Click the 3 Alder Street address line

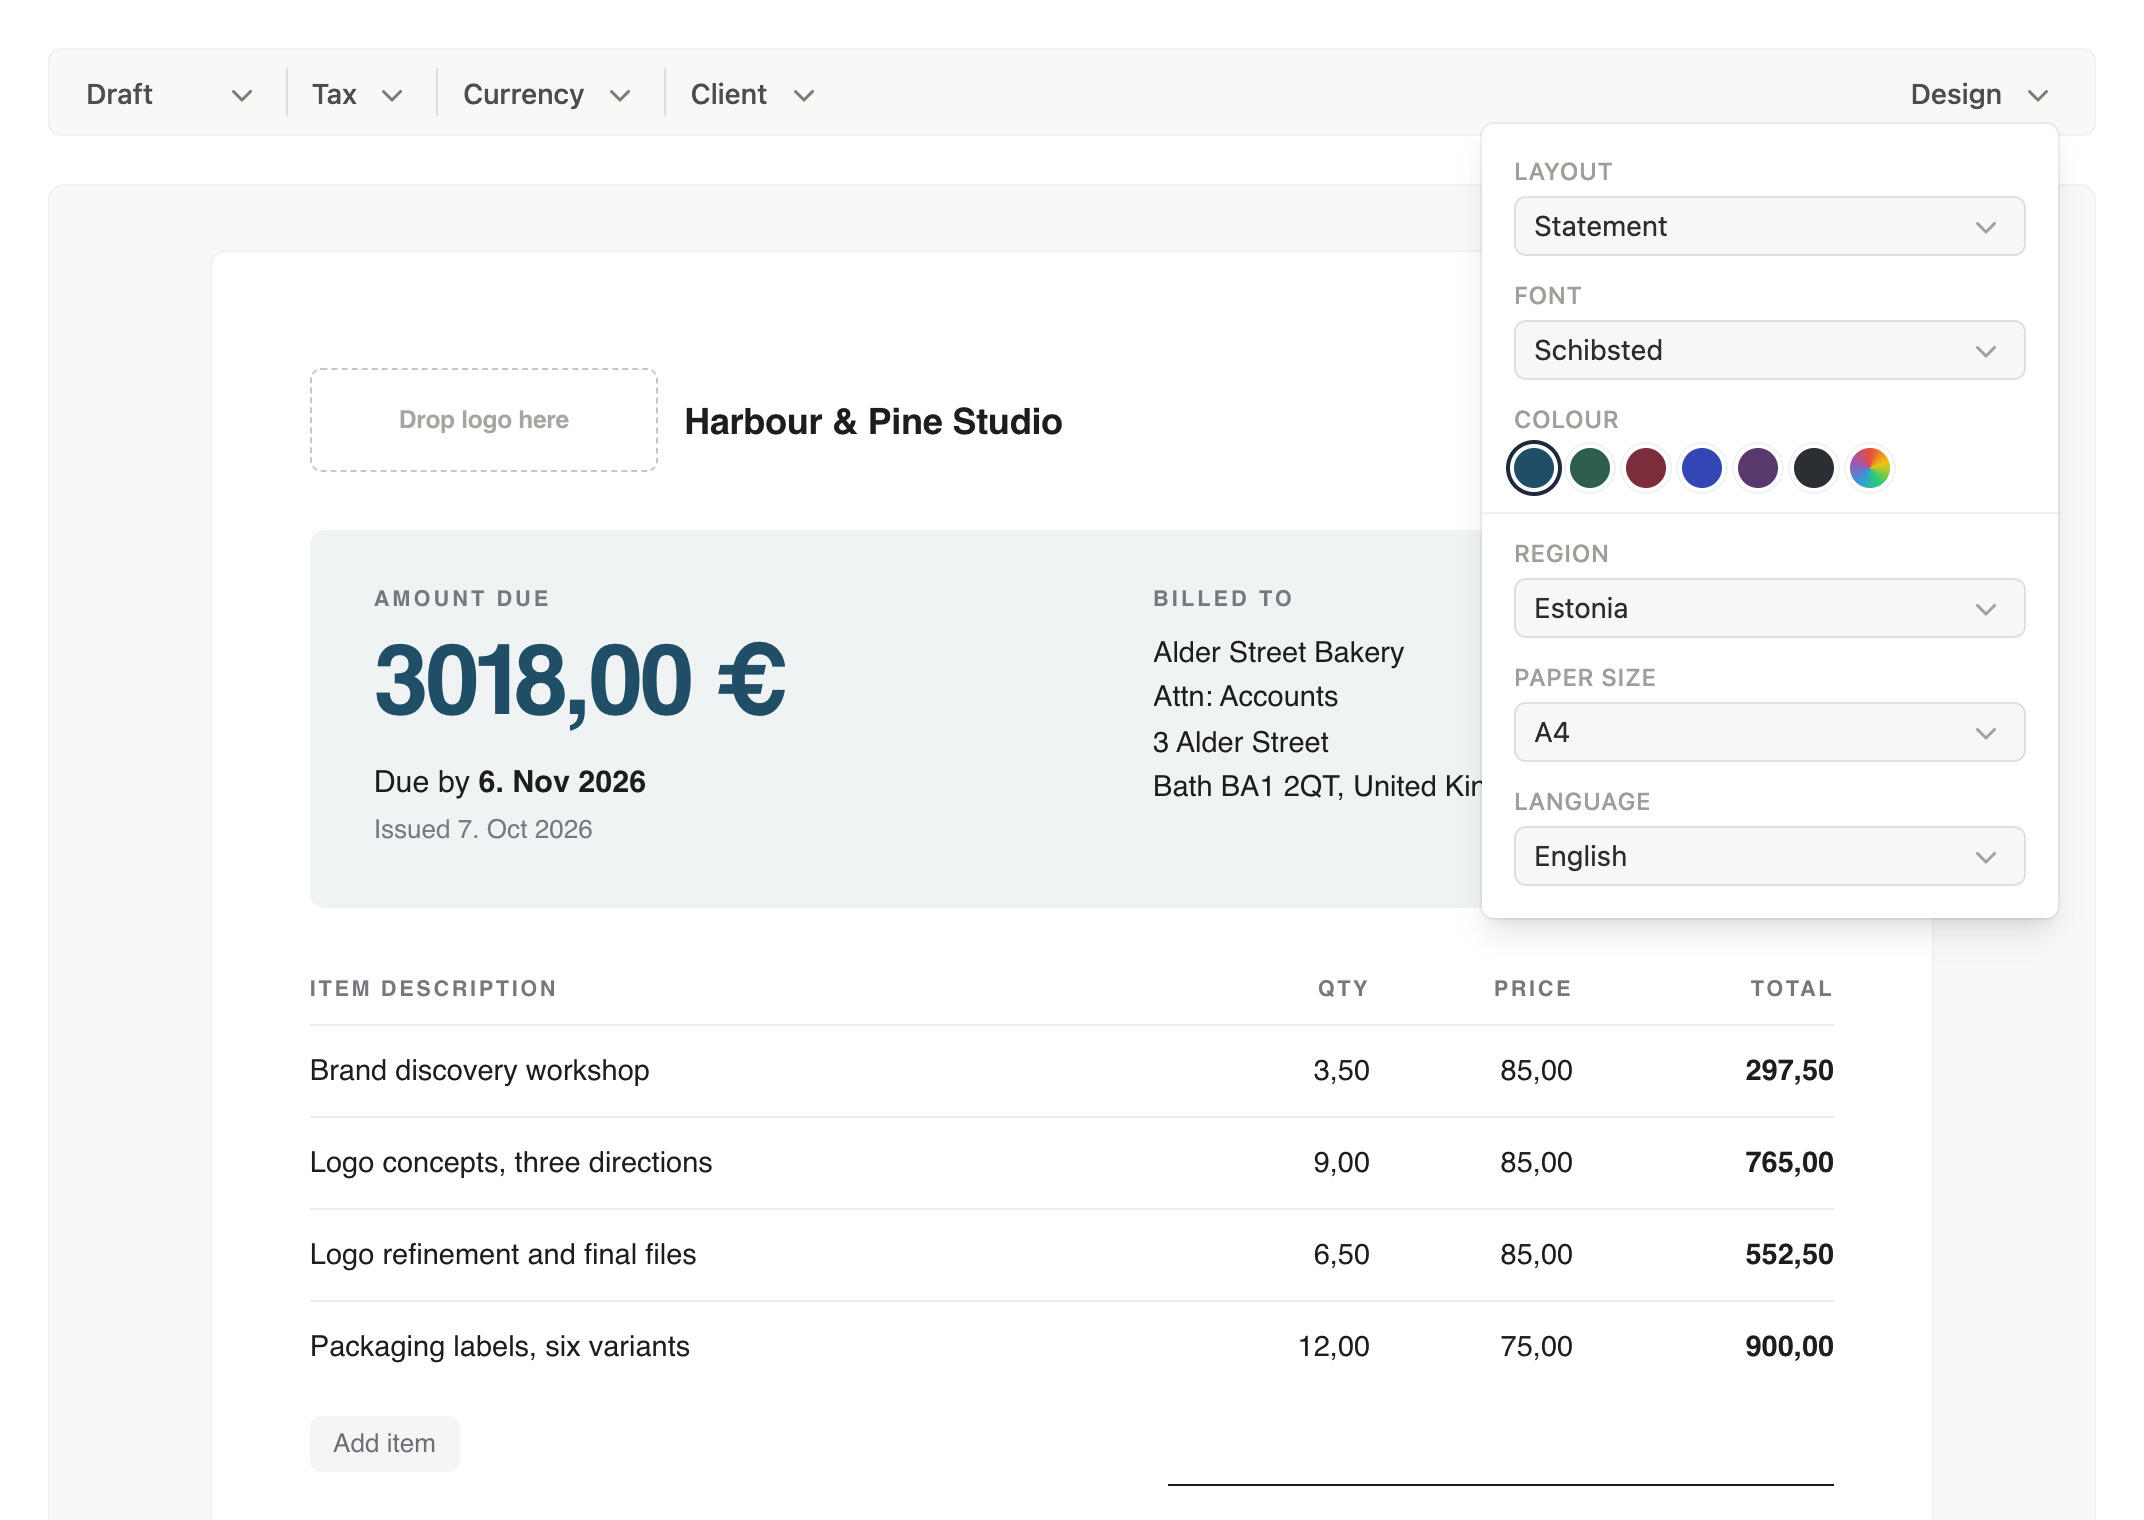click(1240, 742)
